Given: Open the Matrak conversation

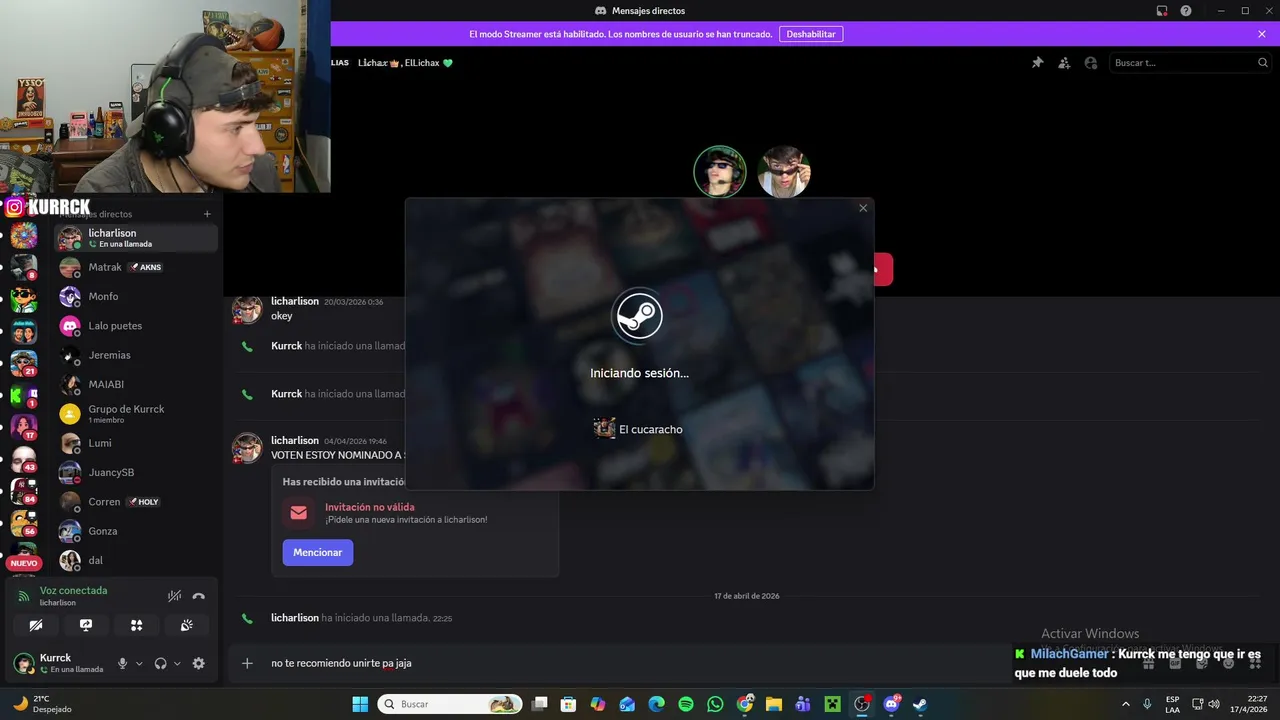Looking at the screenshot, I should (136, 267).
